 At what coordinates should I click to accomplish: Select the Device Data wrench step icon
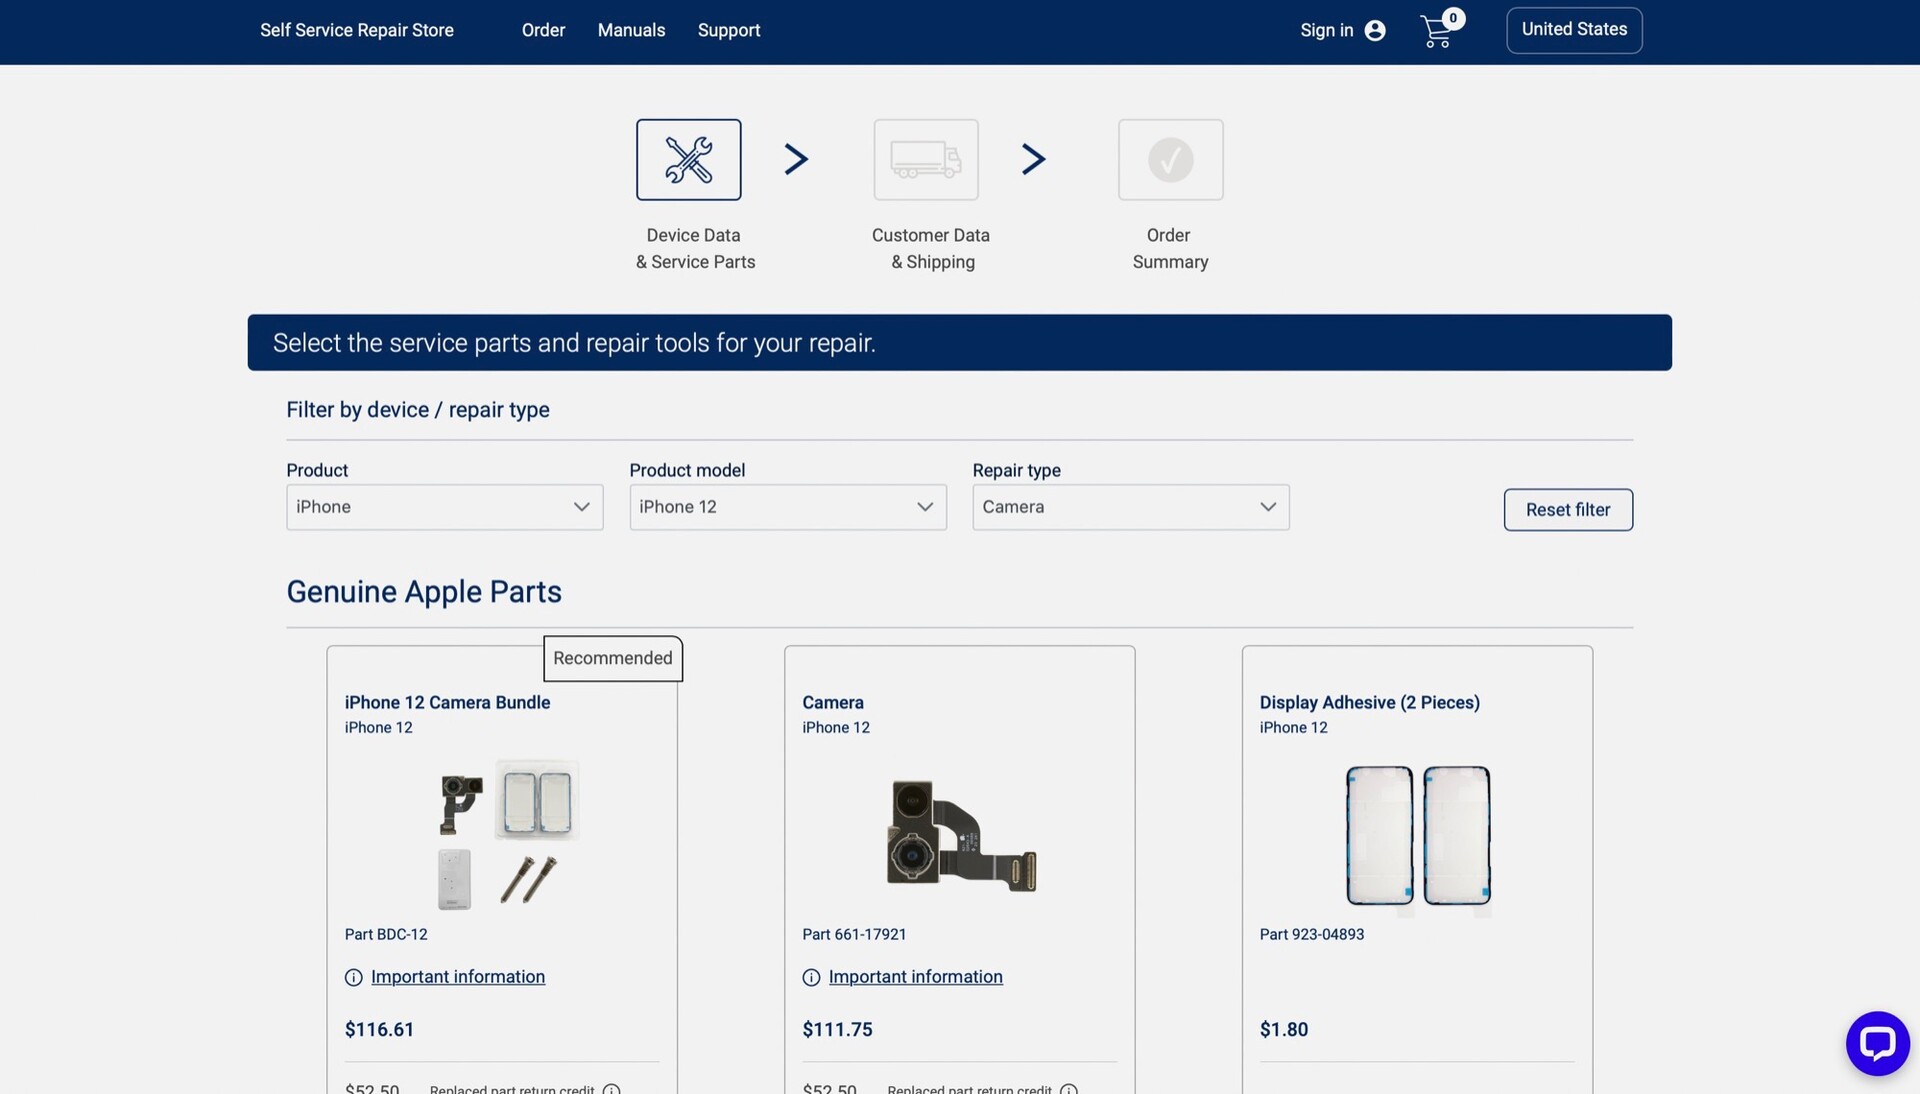pyautogui.click(x=688, y=160)
